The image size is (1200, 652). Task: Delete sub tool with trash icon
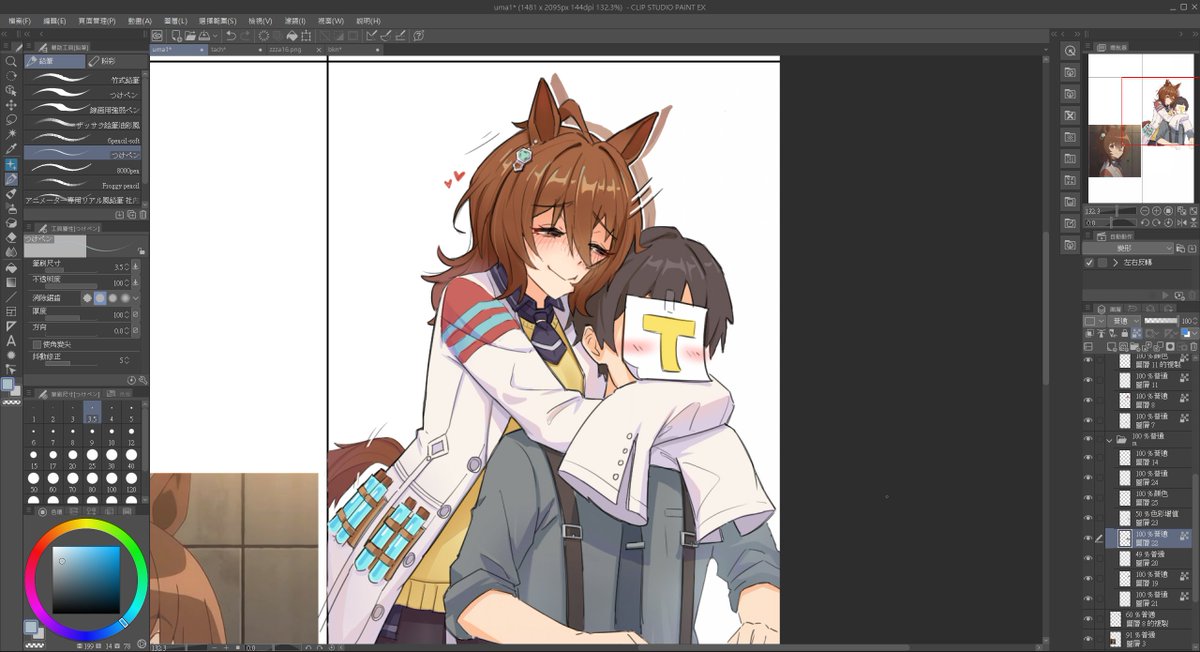coord(143,214)
